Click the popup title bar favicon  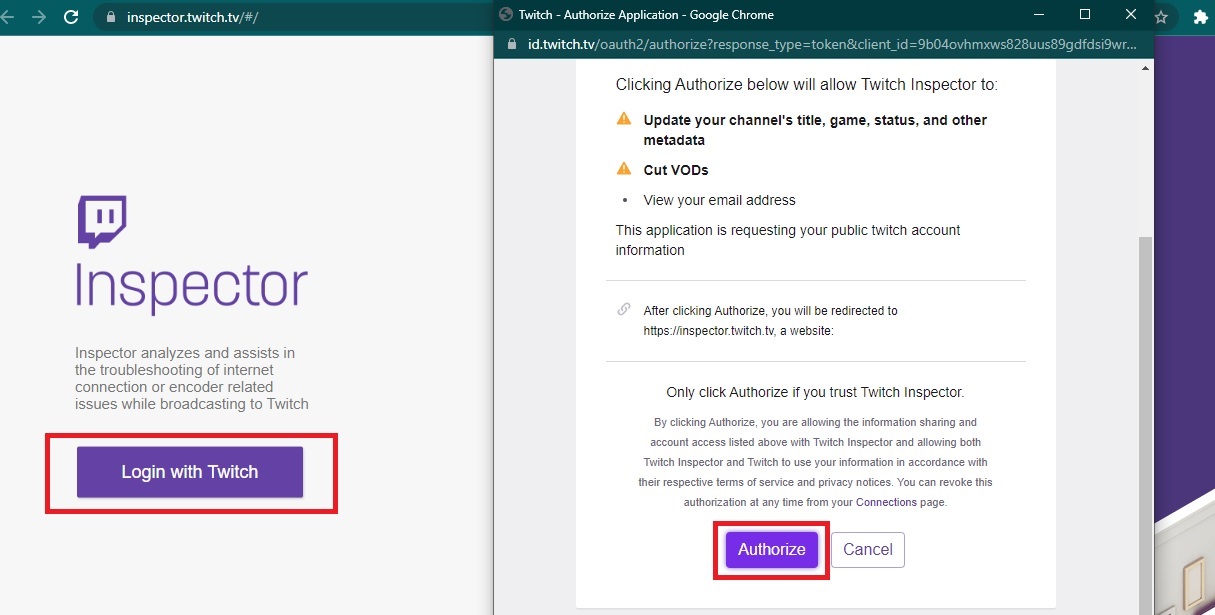pos(505,14)
